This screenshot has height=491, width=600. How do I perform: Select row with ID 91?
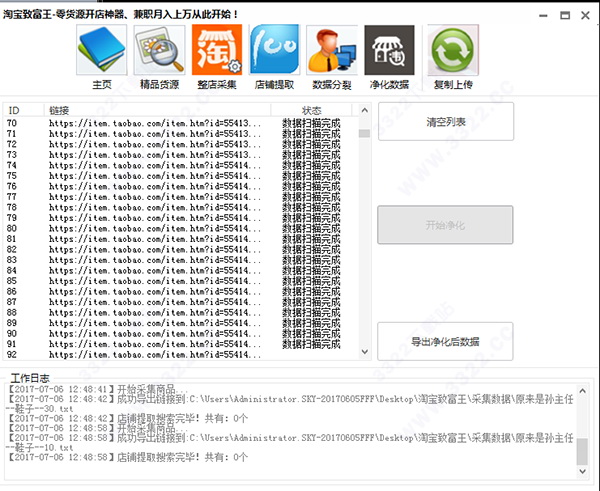click(x=181, y=344)
